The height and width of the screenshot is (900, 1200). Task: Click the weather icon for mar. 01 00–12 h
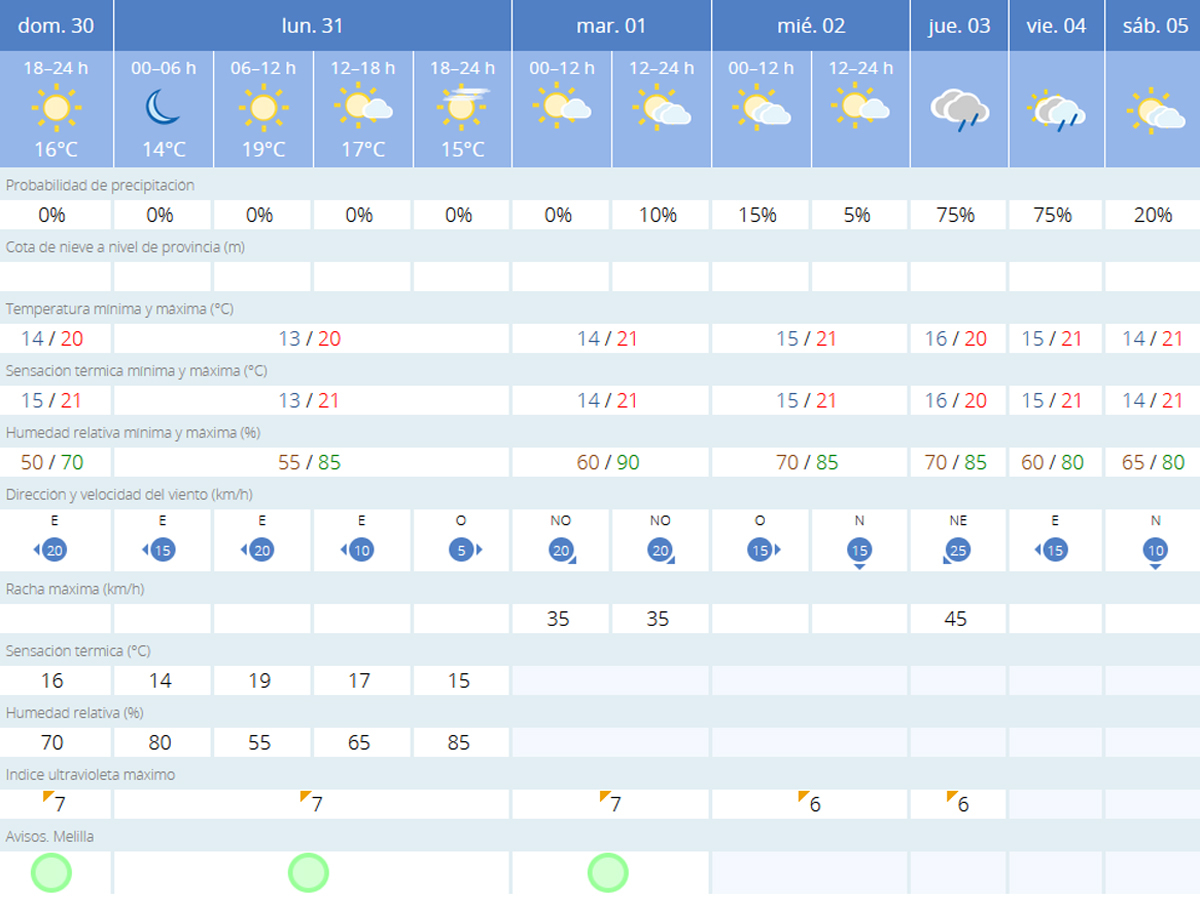562,106
